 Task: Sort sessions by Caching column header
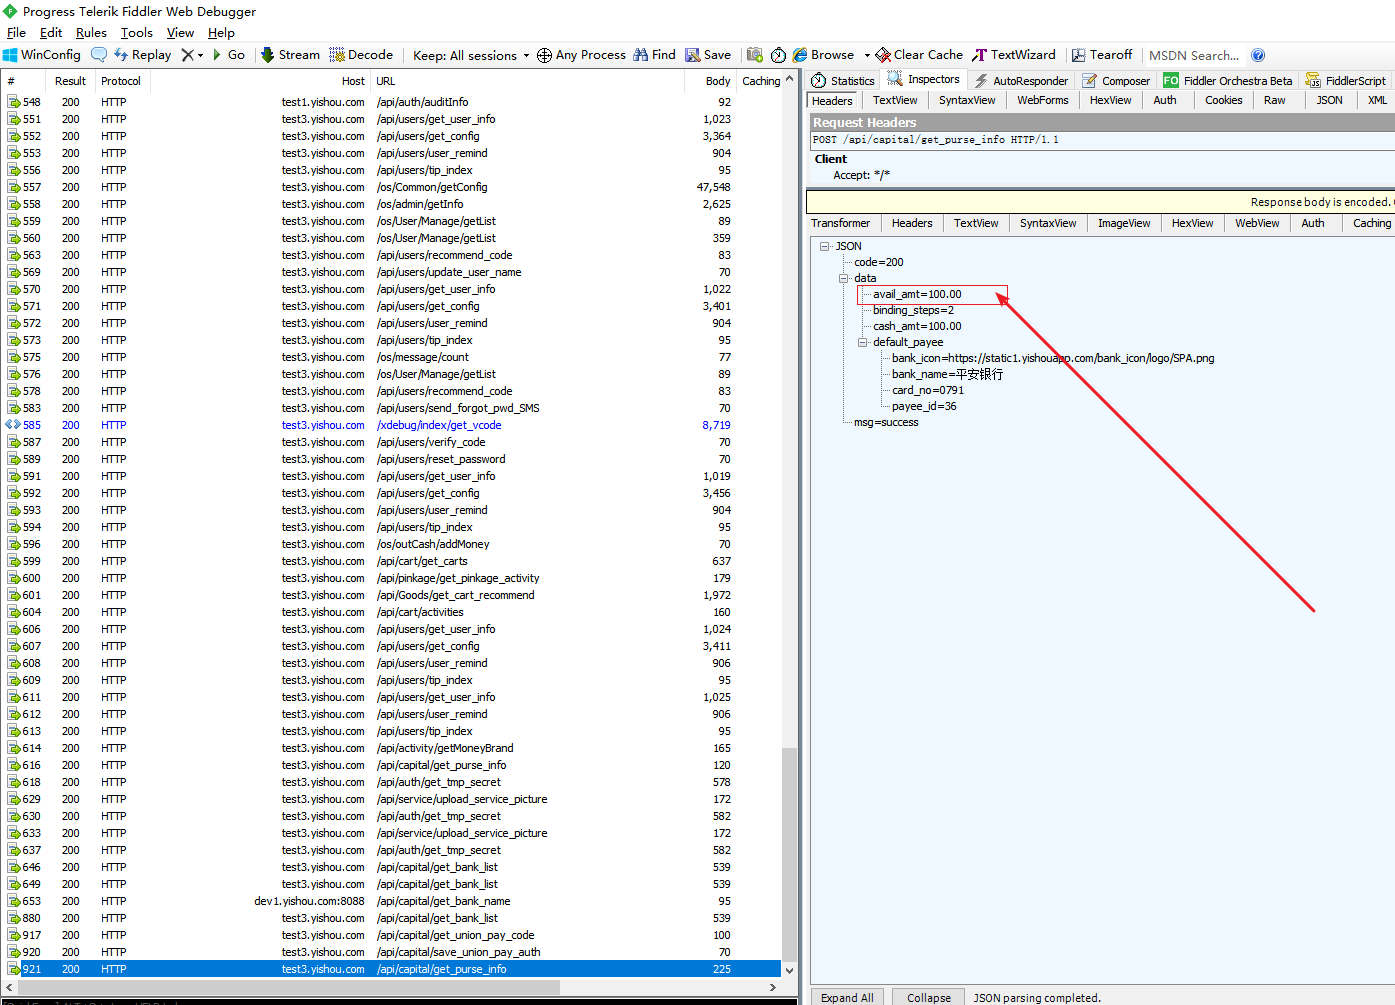click(761, 81)
